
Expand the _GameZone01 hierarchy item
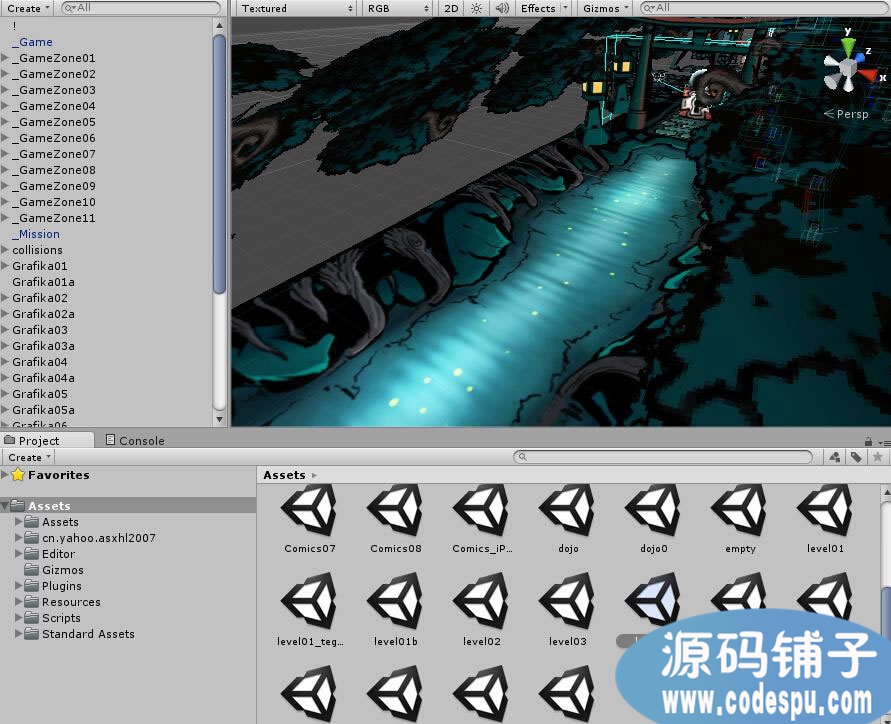[x=5, y=57]
